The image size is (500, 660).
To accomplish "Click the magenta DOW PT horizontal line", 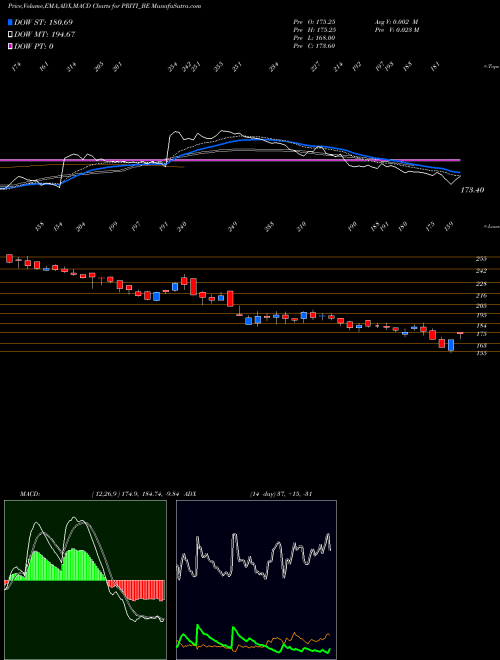I will (230, 160).
